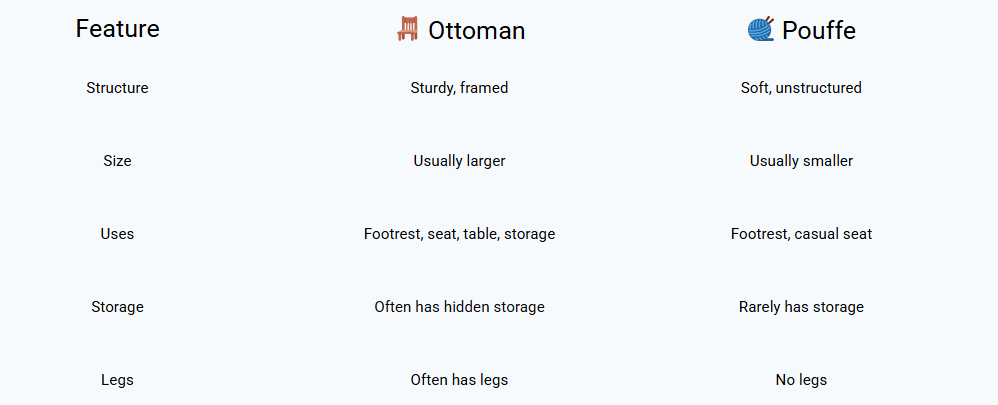998x405 pixels.
Task: Click the chair icon beside Ottoman
Action: click(x=407, y=29)
